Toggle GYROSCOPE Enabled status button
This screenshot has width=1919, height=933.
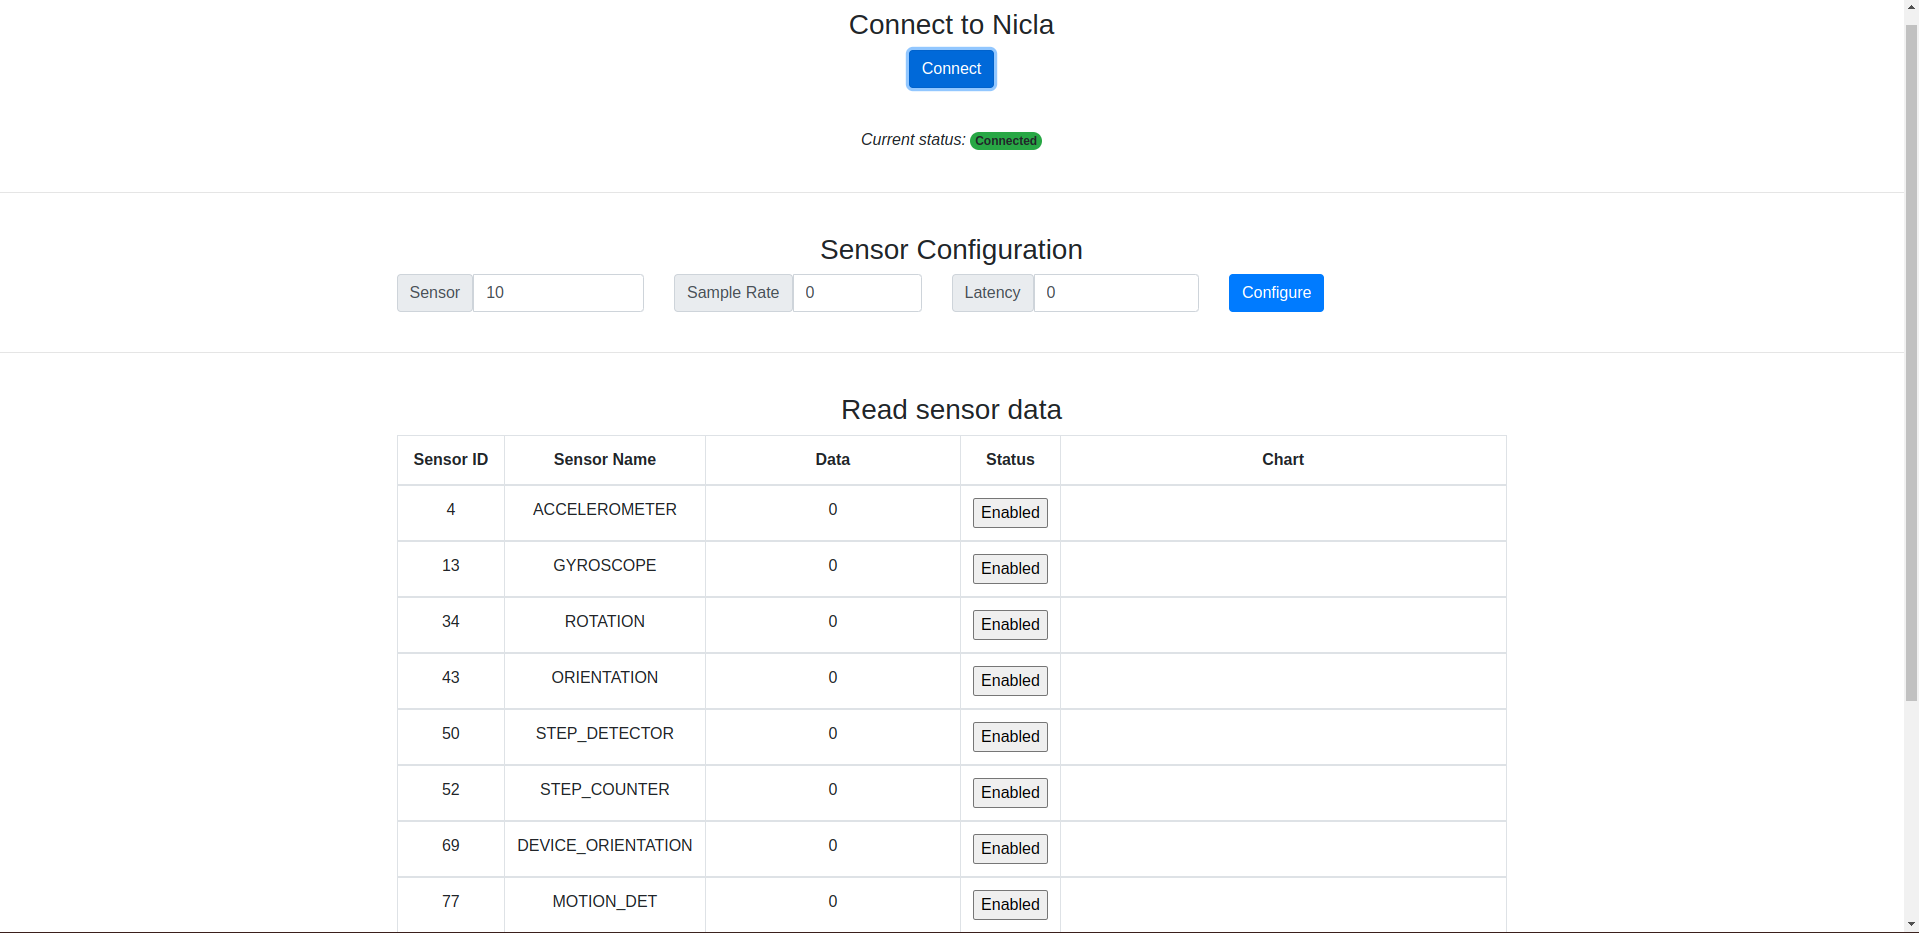click(1010, 569)
